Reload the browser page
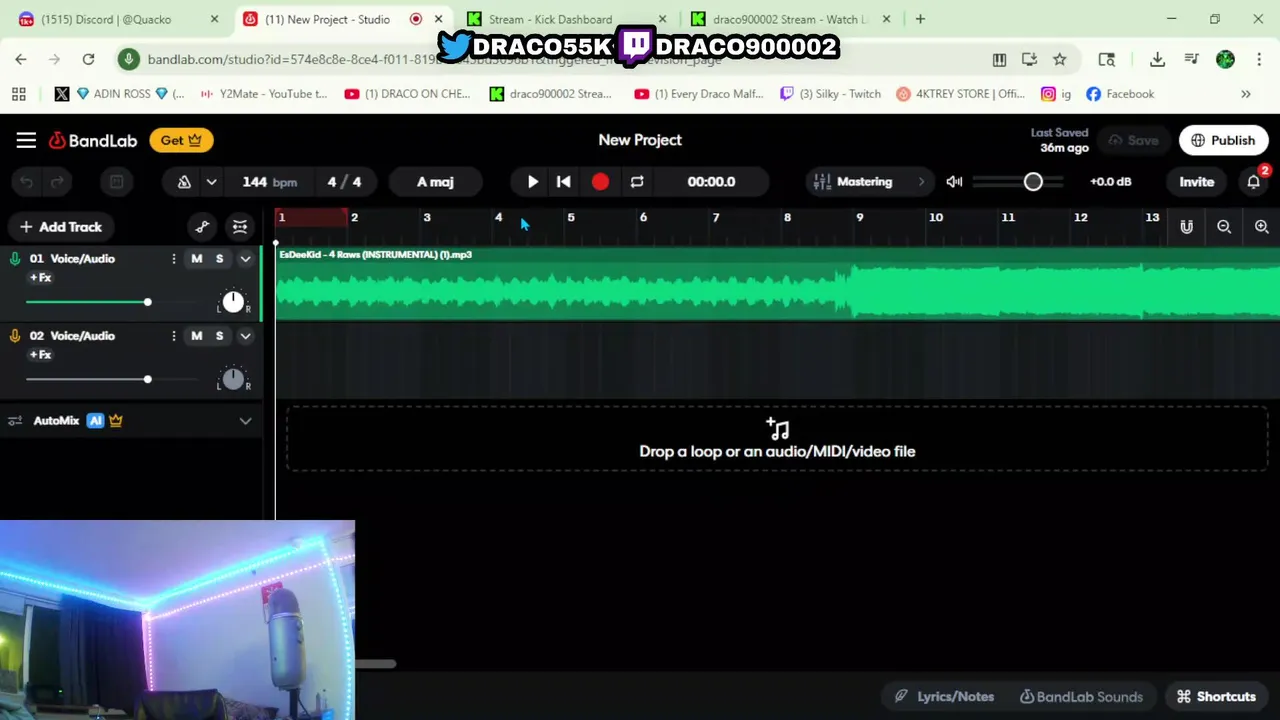Screen dimensions: 1280x720 click(88, 60)
